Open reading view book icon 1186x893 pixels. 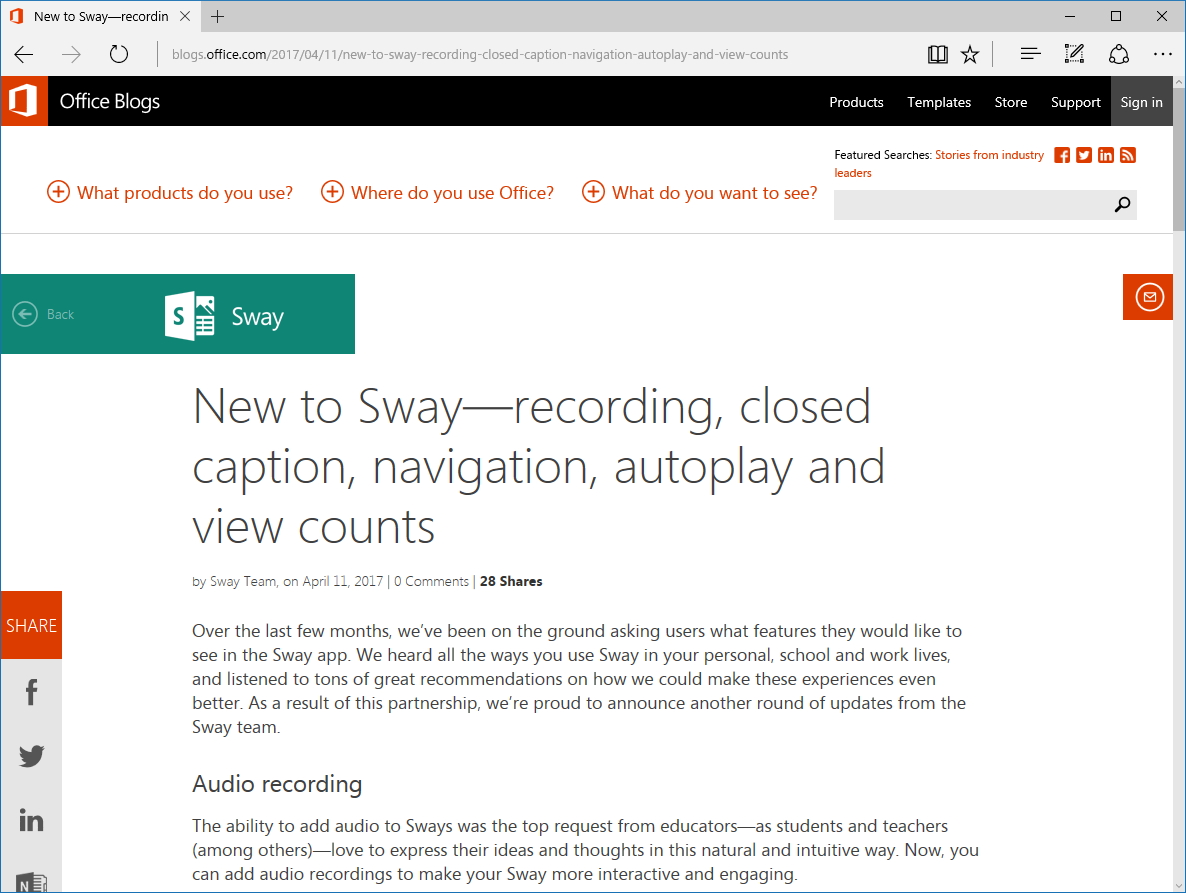[938, 54]
